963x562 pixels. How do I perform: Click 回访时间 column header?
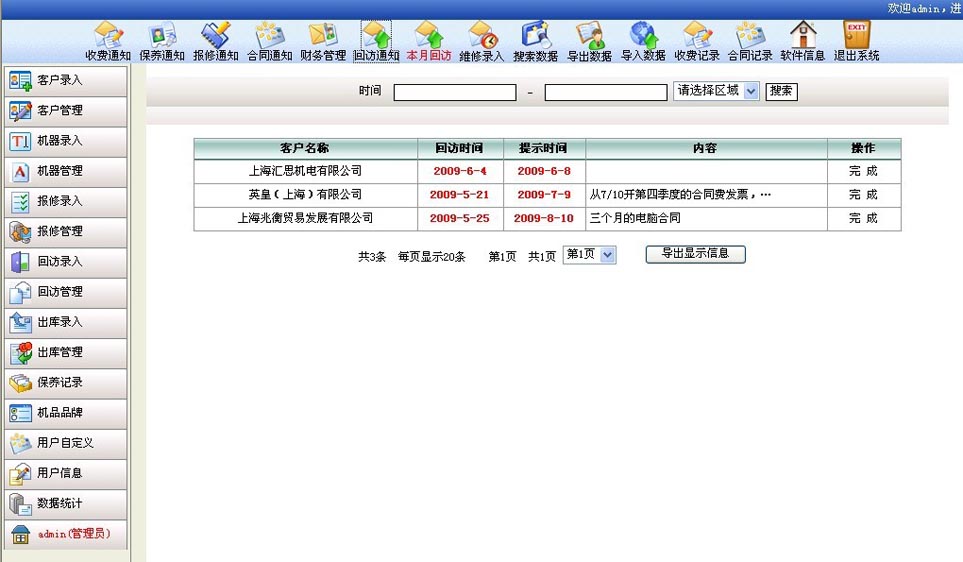[x=459, y=149]
